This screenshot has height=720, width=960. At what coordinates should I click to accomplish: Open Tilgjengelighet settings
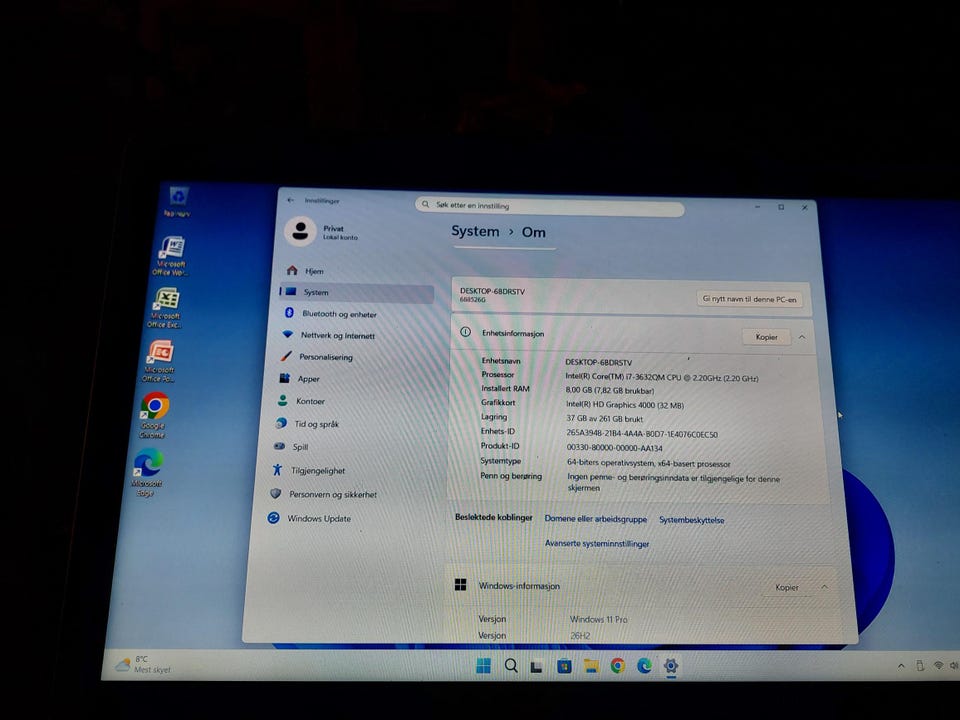[345, 470]
